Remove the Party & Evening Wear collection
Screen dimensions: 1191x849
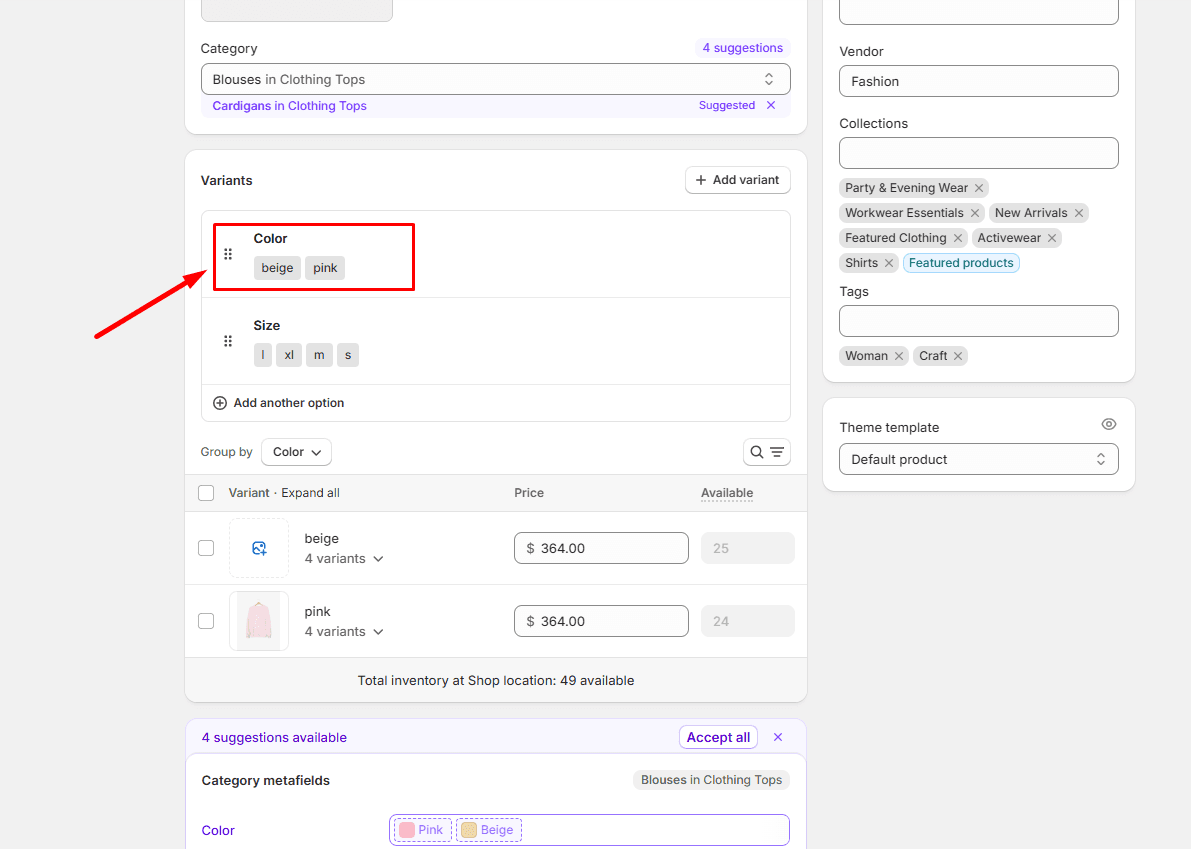click(x=979, y=188)
